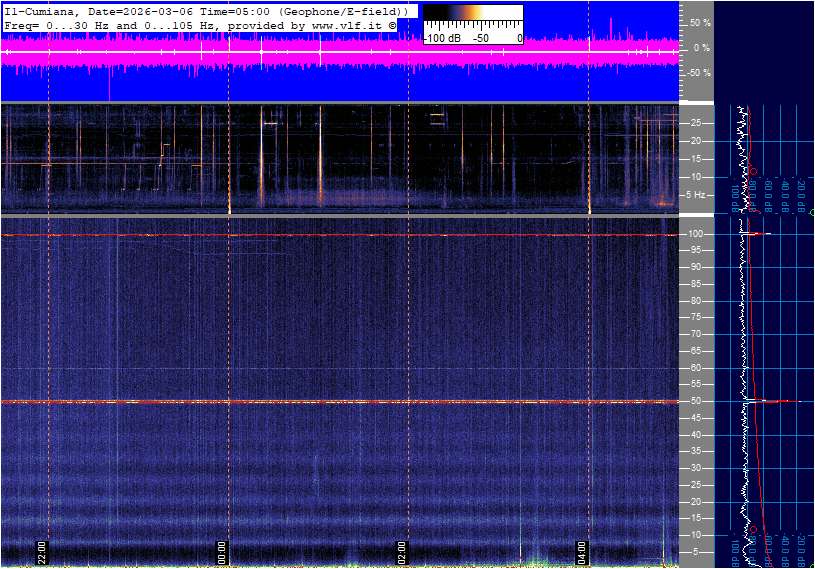The image size is (815, 569).
Task: Click the 25 Hz label on upper scale
Action: pos(697,123)
